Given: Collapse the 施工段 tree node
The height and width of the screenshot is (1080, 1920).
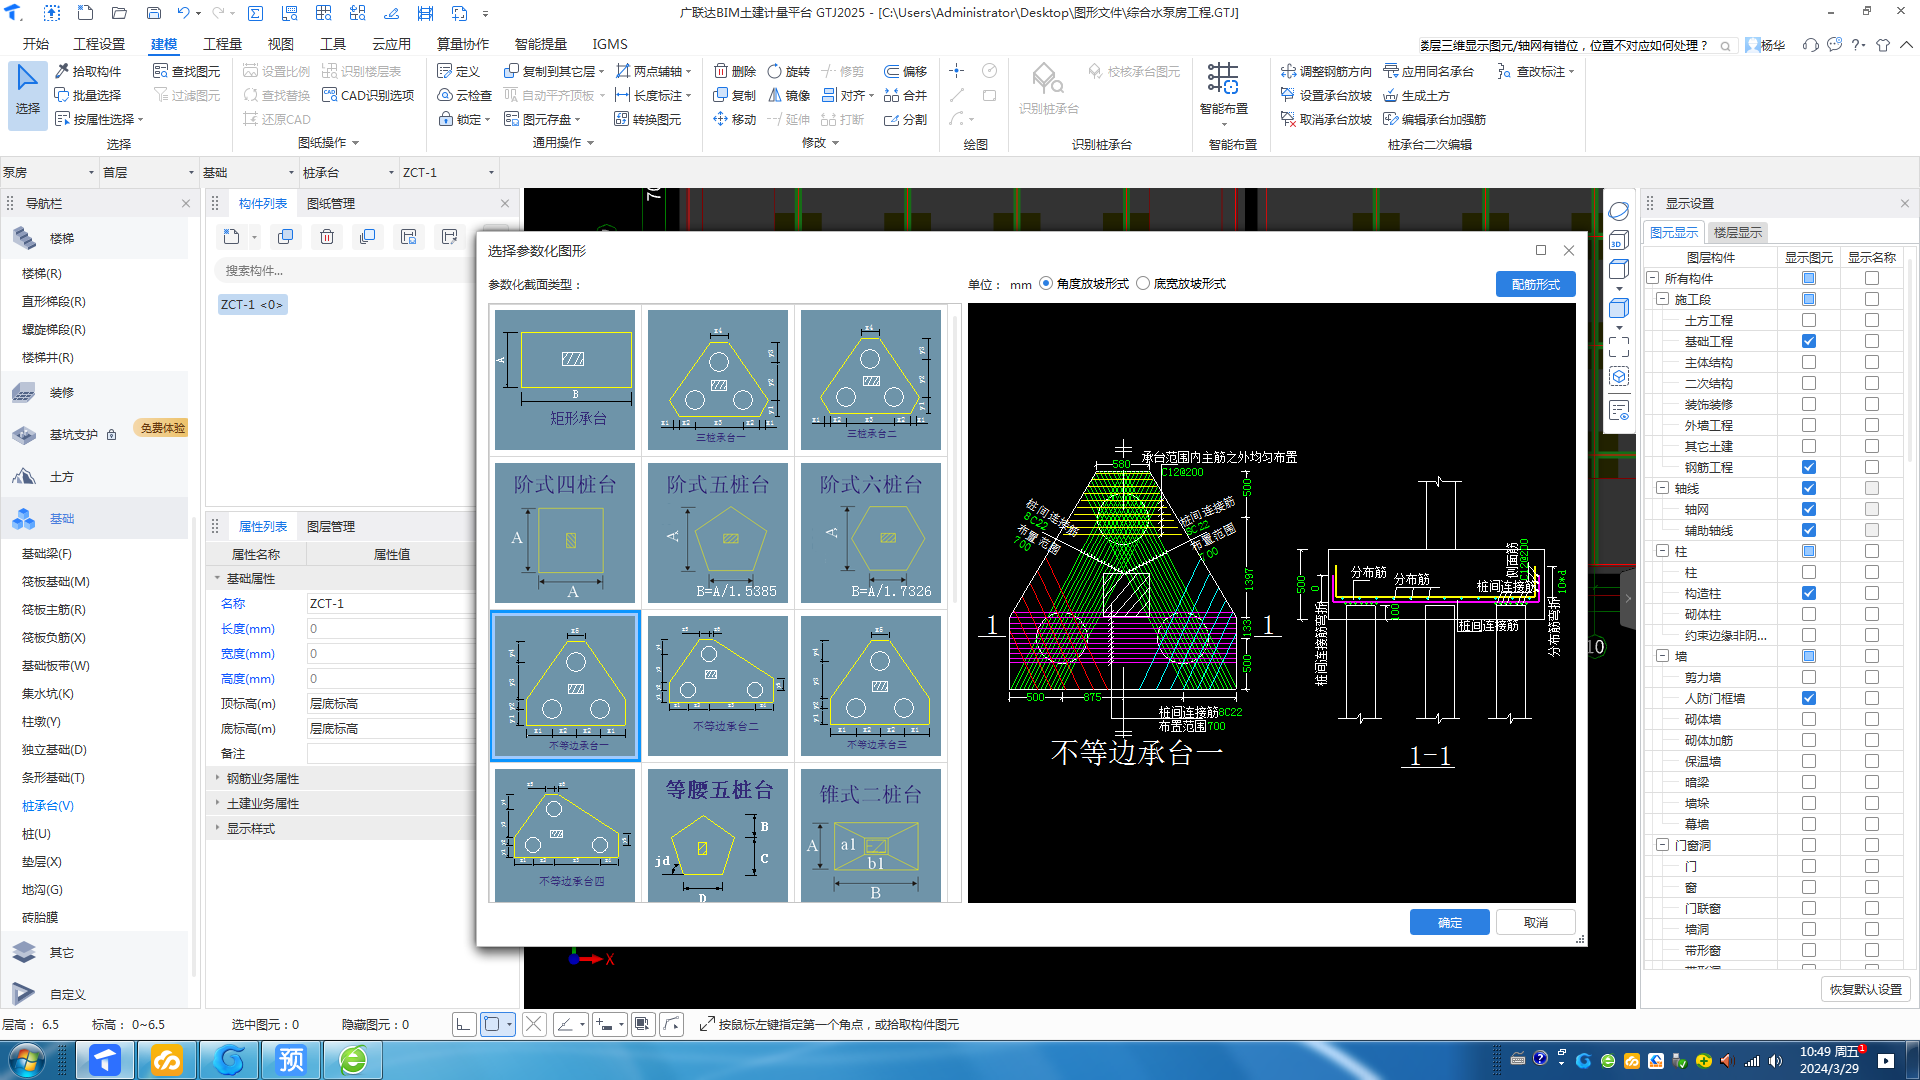Looking at the screenshot, I should 1662,299.
